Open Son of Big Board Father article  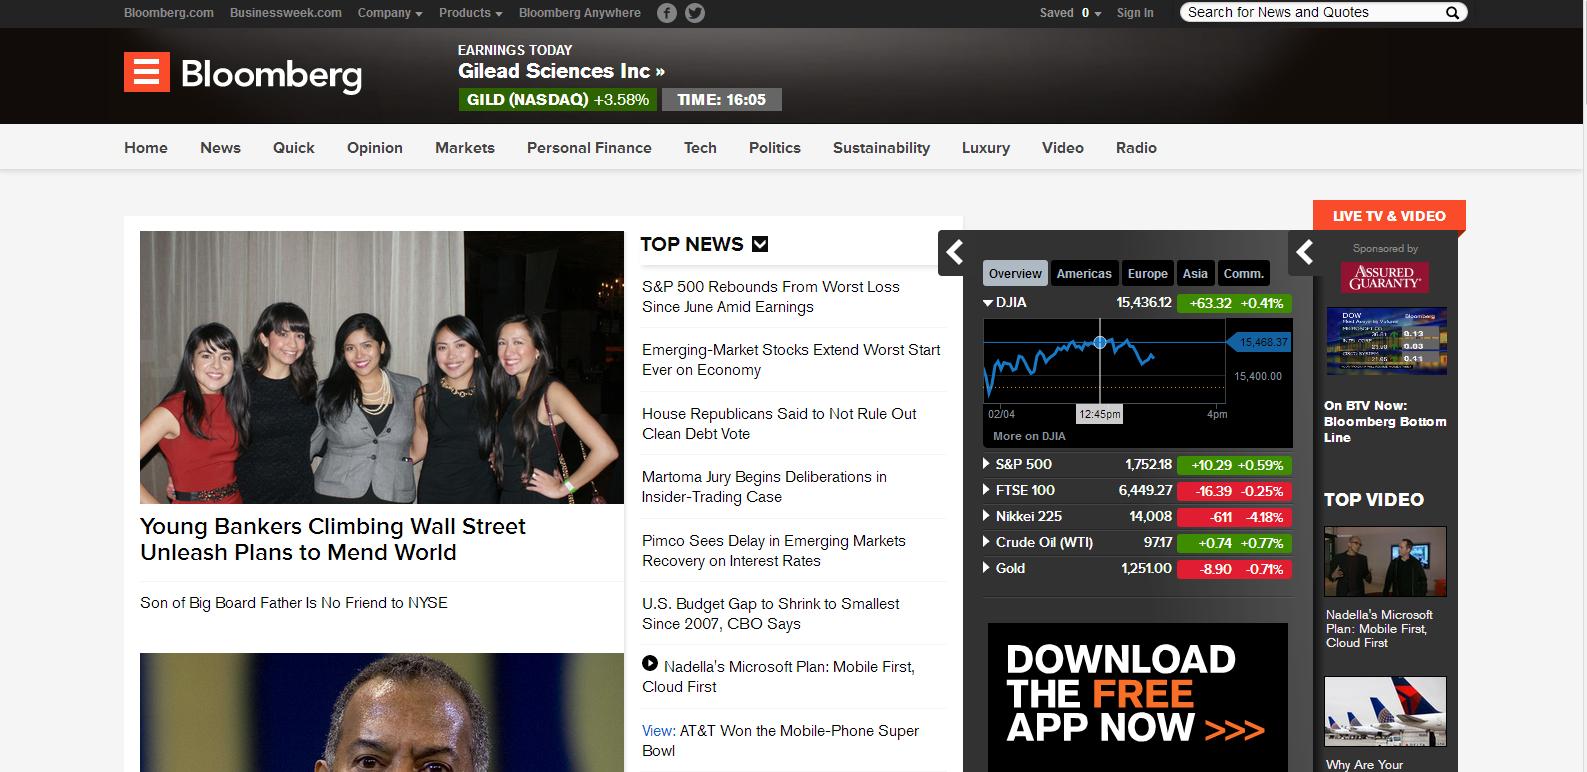coord(294,603)
